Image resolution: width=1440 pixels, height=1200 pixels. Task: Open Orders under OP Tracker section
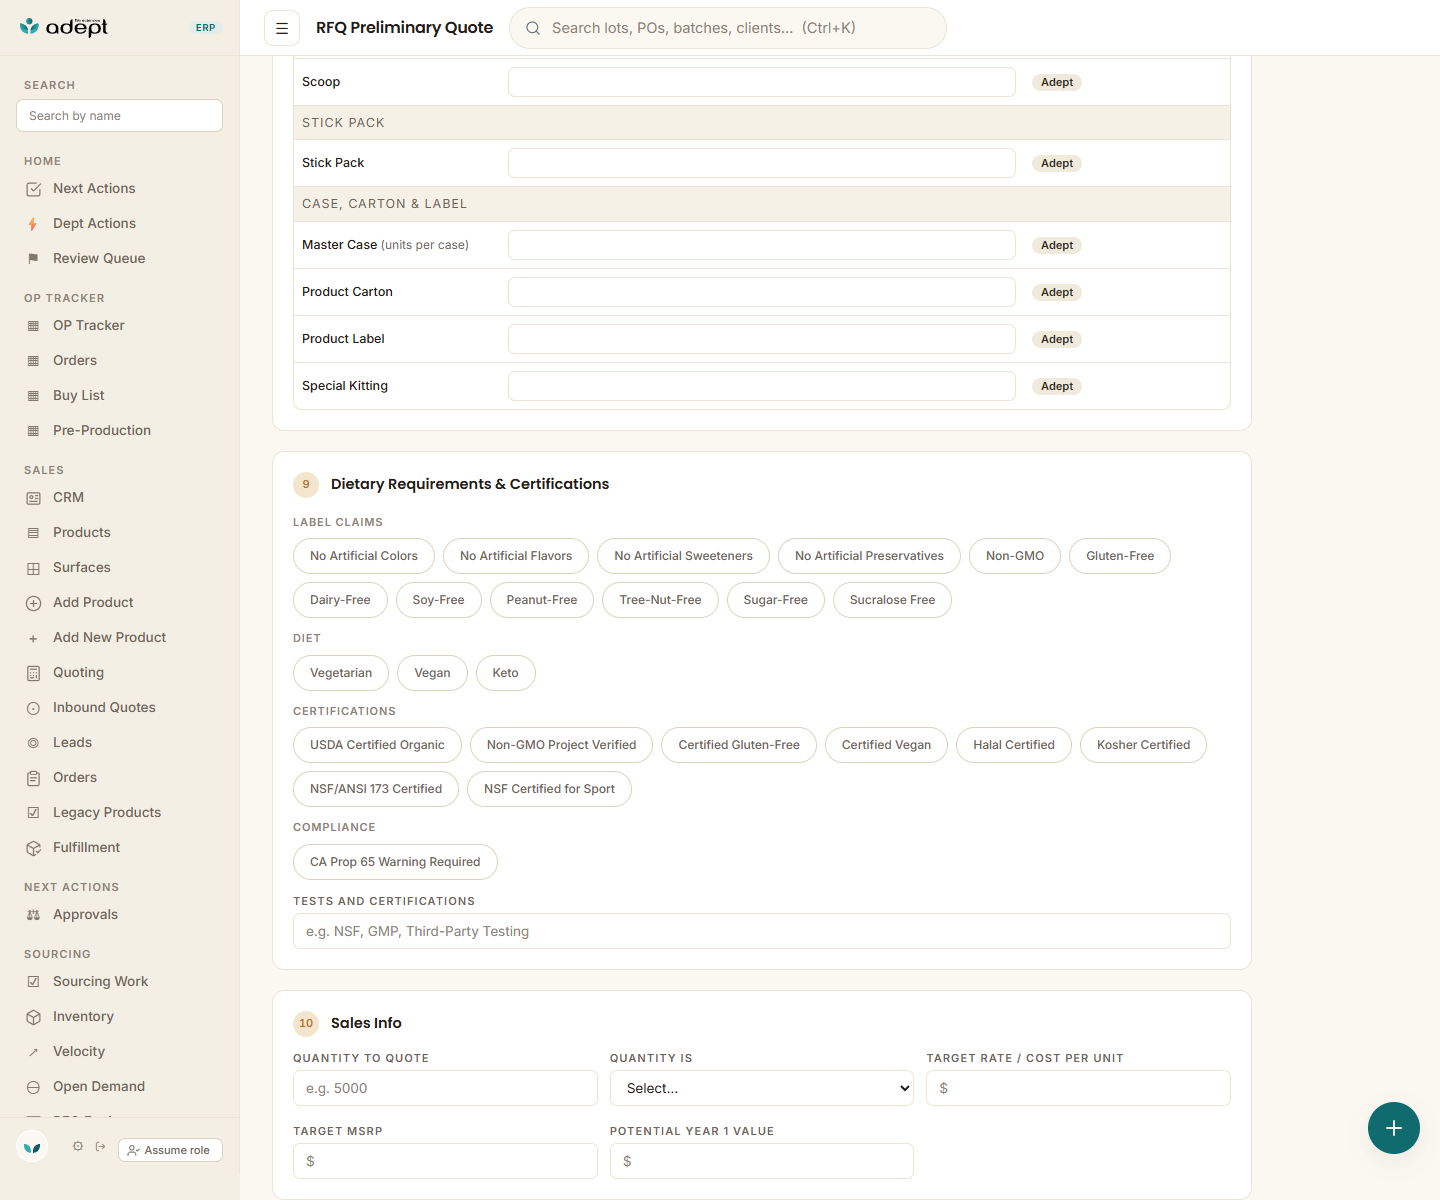tap(75, 361)
